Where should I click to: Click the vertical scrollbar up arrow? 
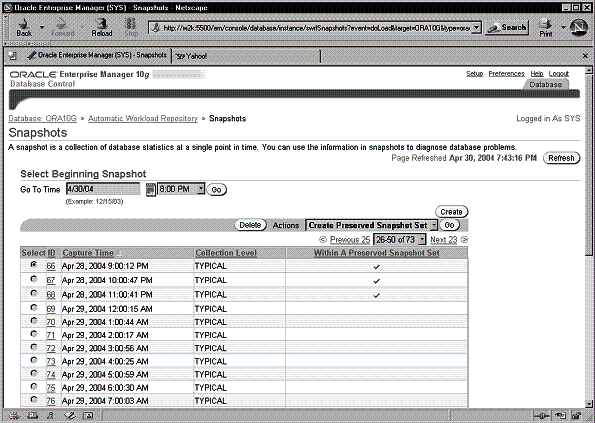click(x=588, y=71)
